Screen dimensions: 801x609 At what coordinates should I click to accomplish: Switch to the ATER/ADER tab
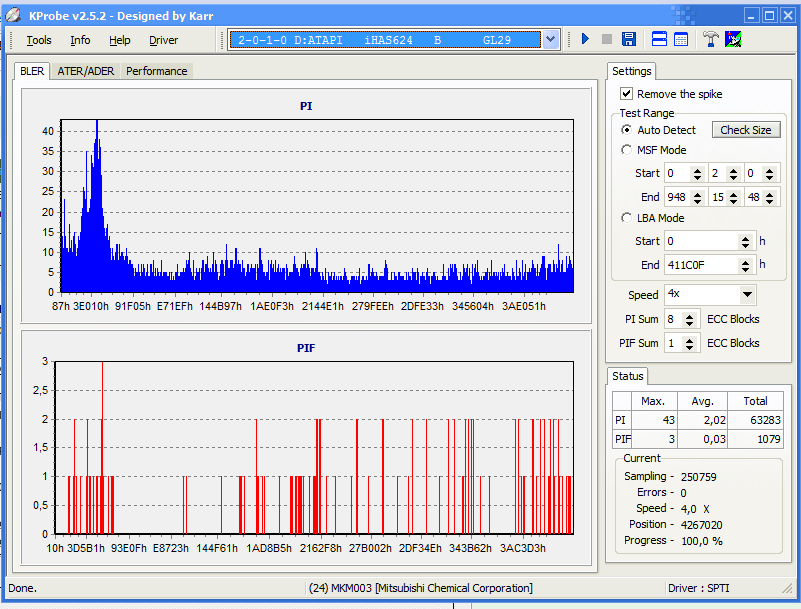[85, 71]
